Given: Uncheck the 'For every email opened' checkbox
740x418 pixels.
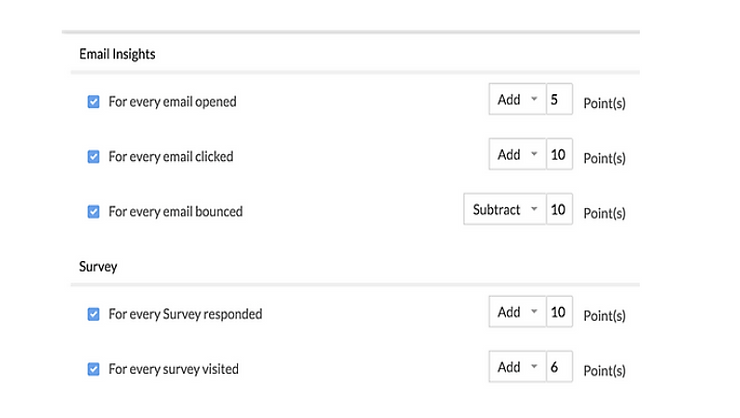Looking at the screenshot, I should (x=94, y=101).
